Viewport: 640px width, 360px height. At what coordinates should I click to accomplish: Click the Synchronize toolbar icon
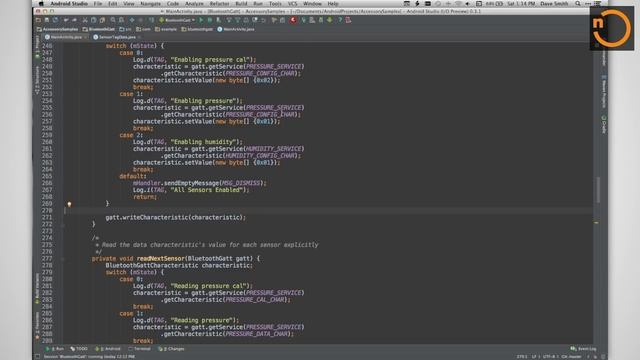[x=55, y=20]
